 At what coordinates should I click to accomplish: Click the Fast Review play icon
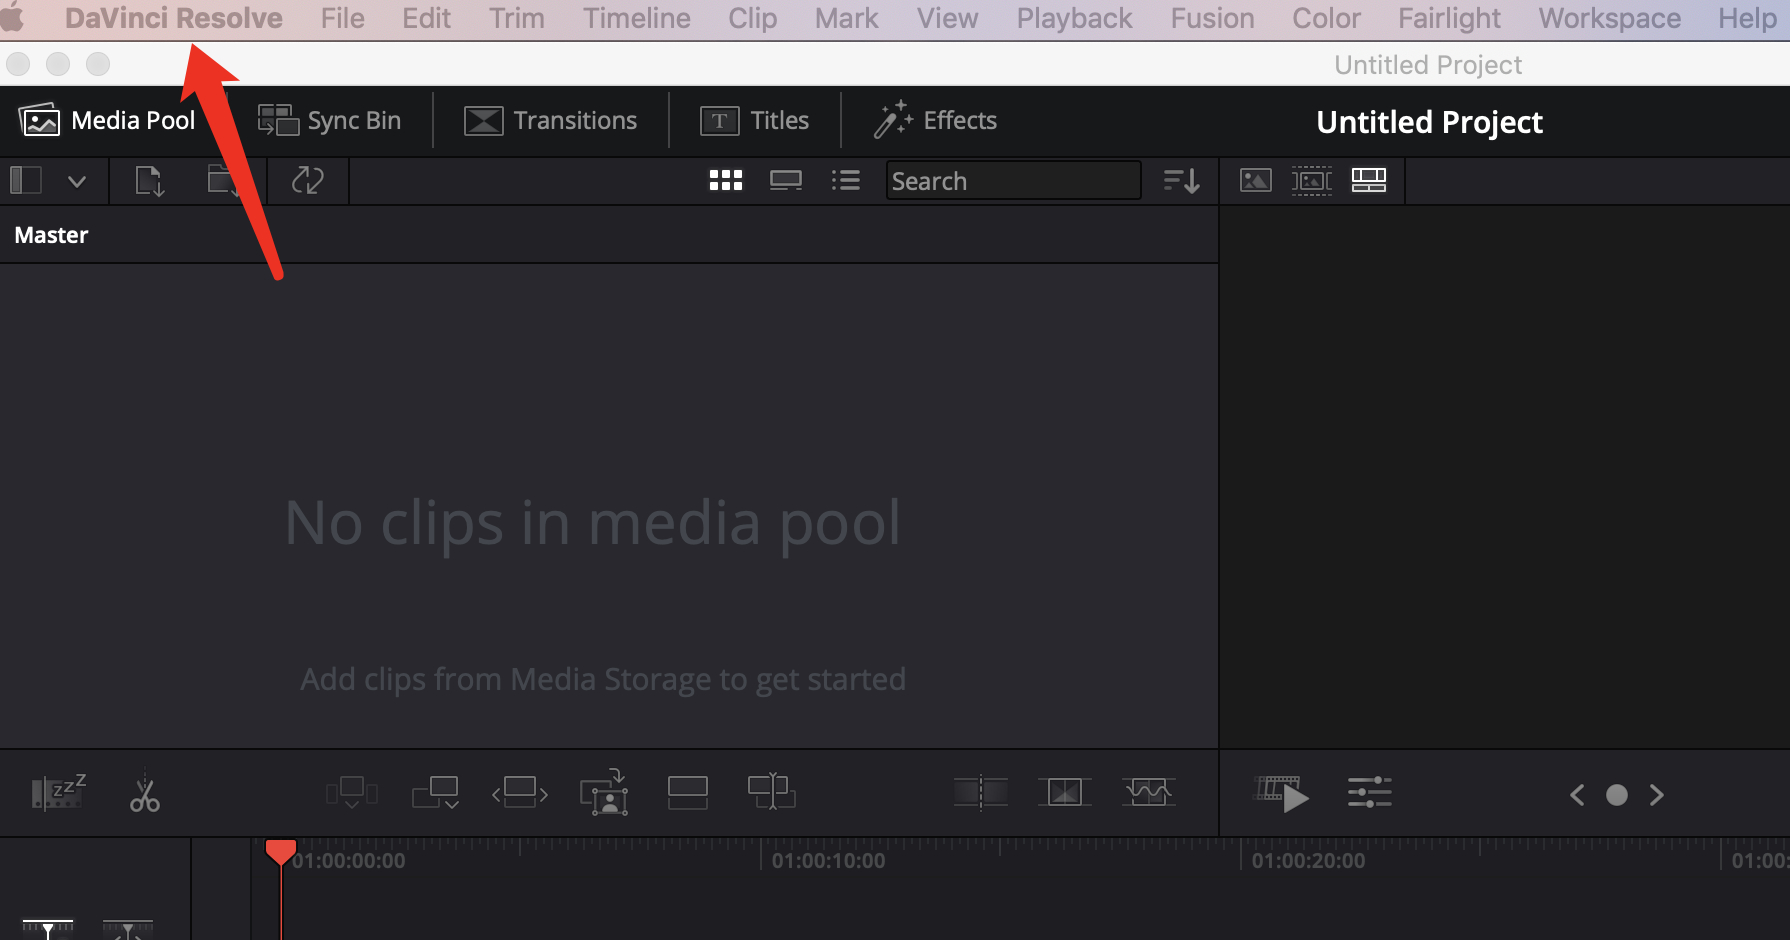coord(1283,794)
